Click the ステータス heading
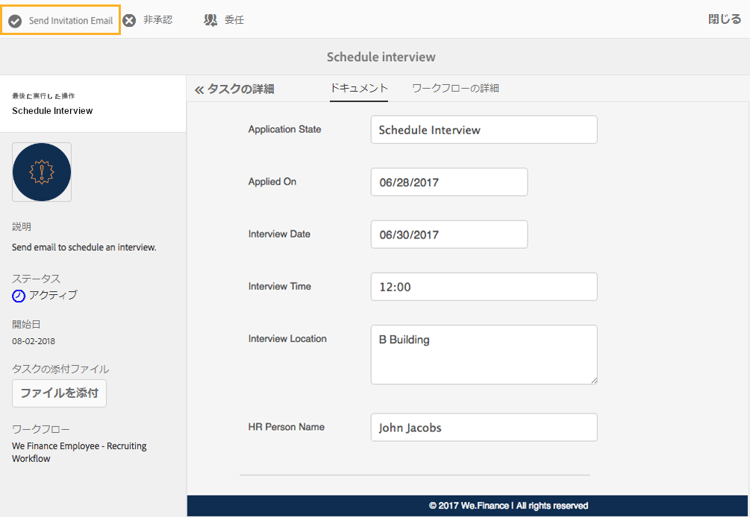The image size is (750, 517). coord(36,278)
